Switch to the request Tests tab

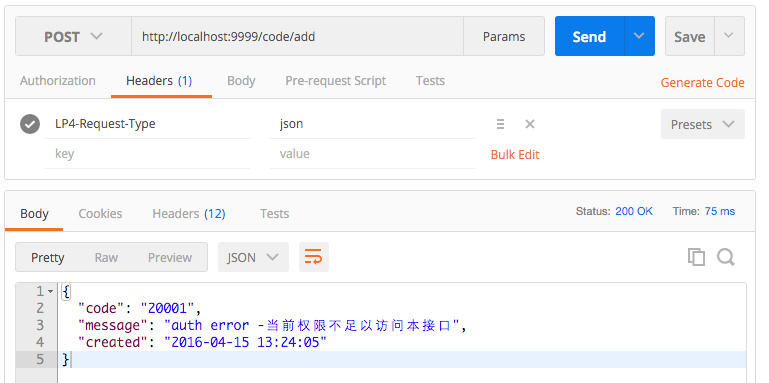430,80
